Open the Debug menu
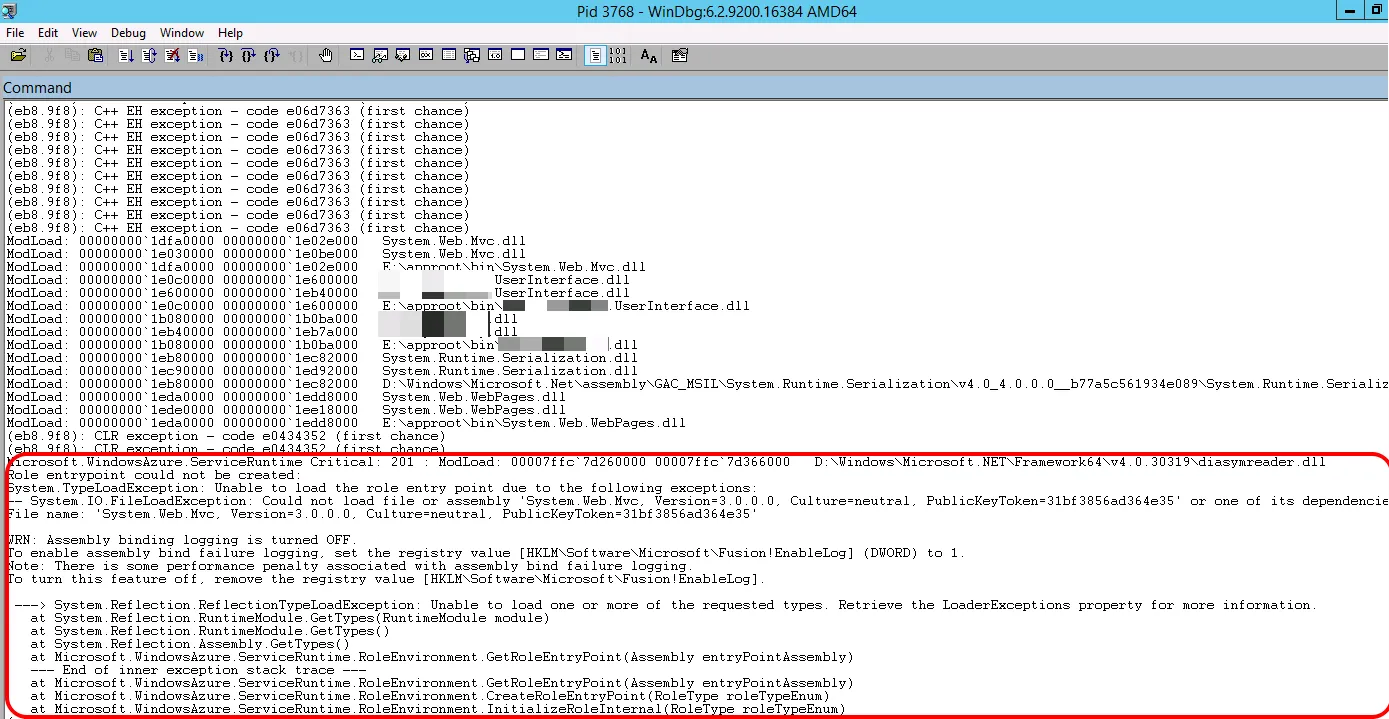Screen dimensions: 1389x719 click(128, 33)
